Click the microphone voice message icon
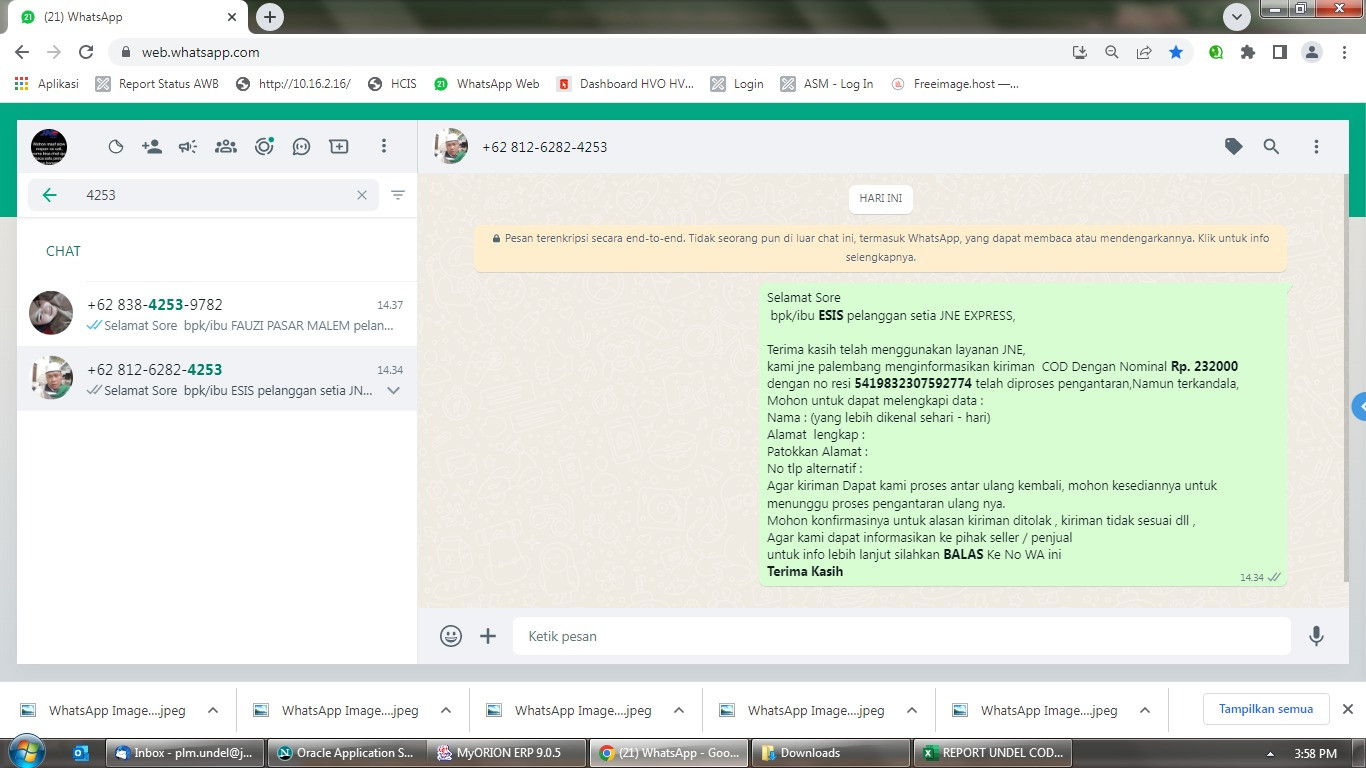 point(1316,636)
